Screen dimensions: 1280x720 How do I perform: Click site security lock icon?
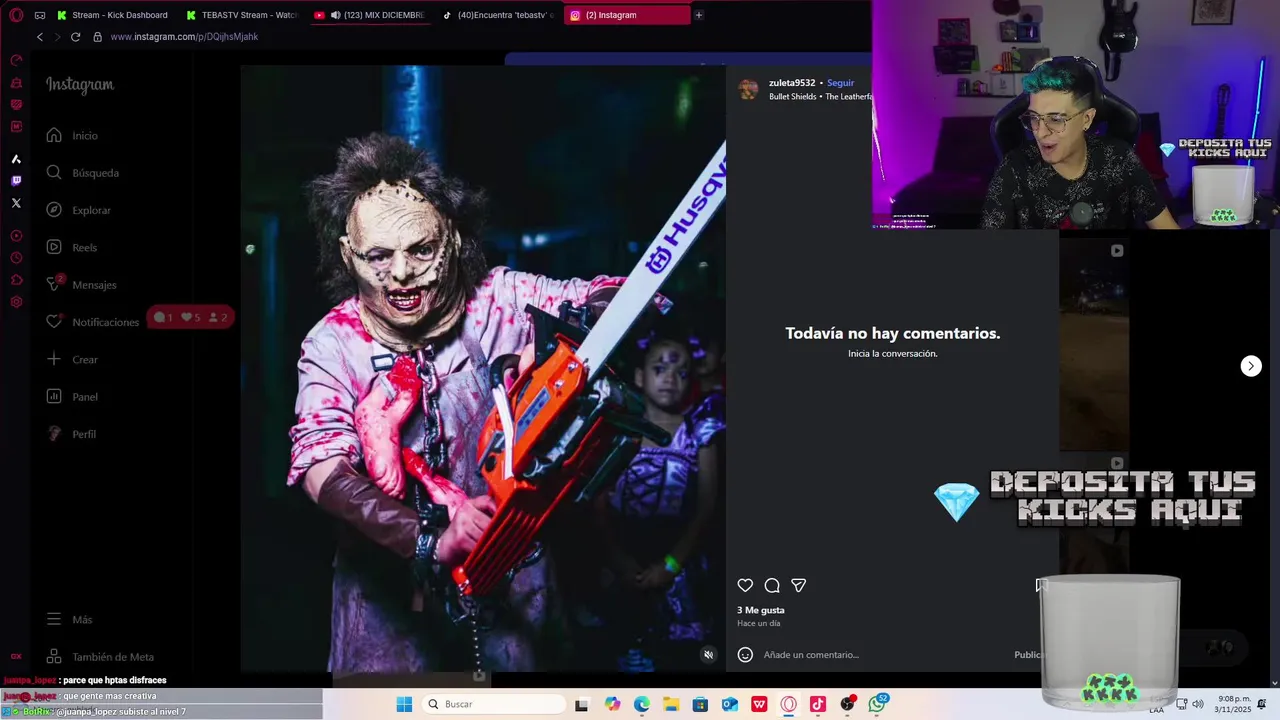97,37
